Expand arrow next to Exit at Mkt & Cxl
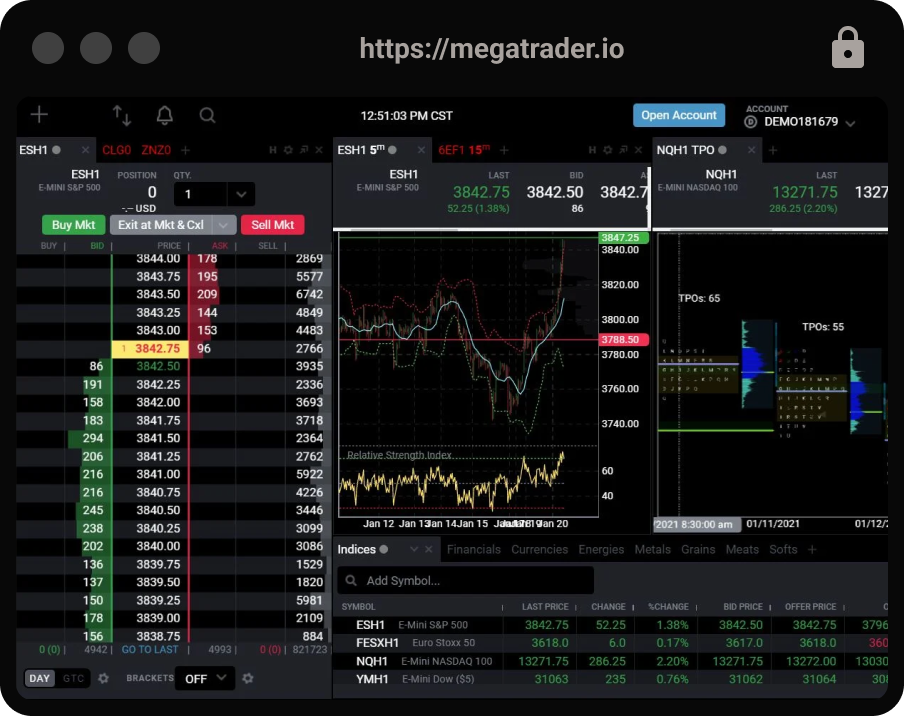 [225, 225]
